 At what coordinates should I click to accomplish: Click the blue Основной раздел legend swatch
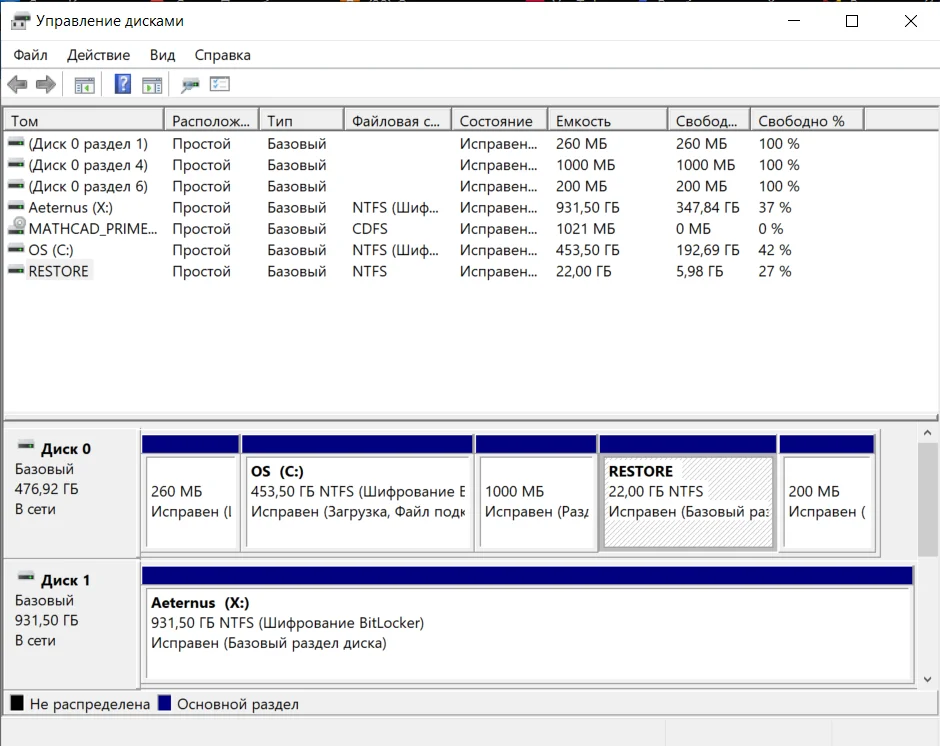165,704
